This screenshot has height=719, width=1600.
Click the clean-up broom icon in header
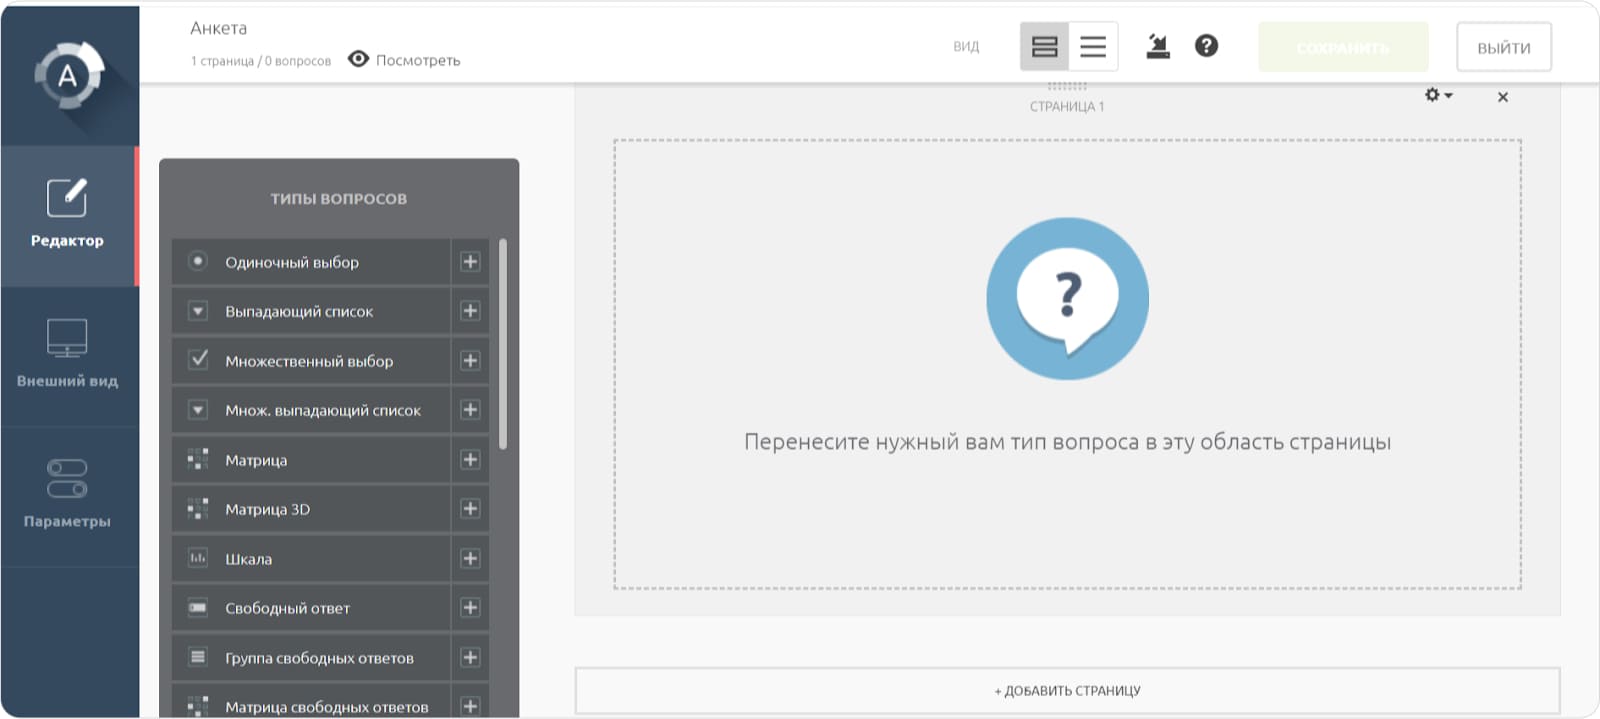pyautogui.click(x=1158, y=46)
